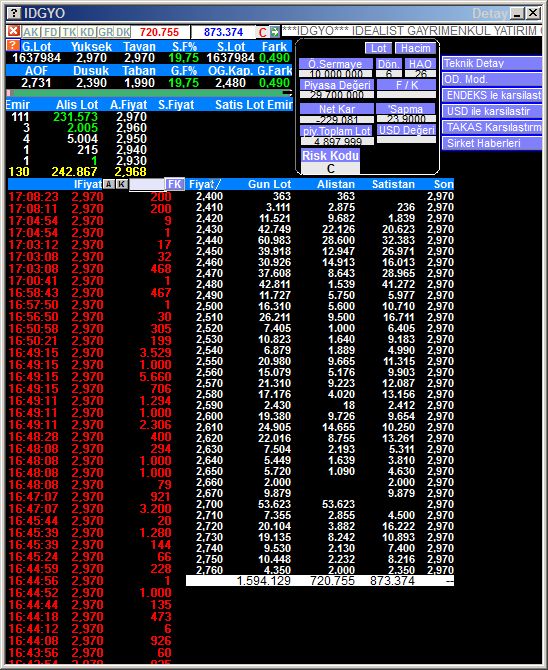Select the AK toolbar button
Viewport: 548px width, 670px height.
[31, 32]
